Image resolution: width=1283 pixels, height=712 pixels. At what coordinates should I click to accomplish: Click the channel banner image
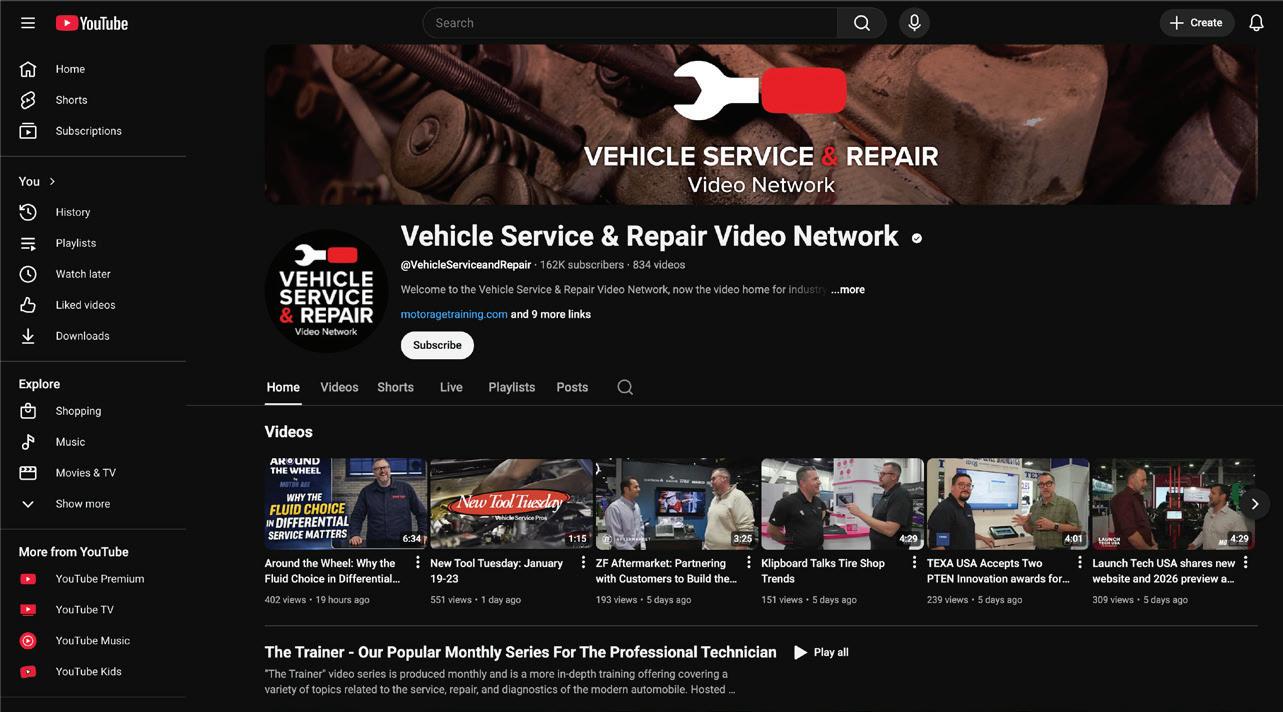coord(761,124)
